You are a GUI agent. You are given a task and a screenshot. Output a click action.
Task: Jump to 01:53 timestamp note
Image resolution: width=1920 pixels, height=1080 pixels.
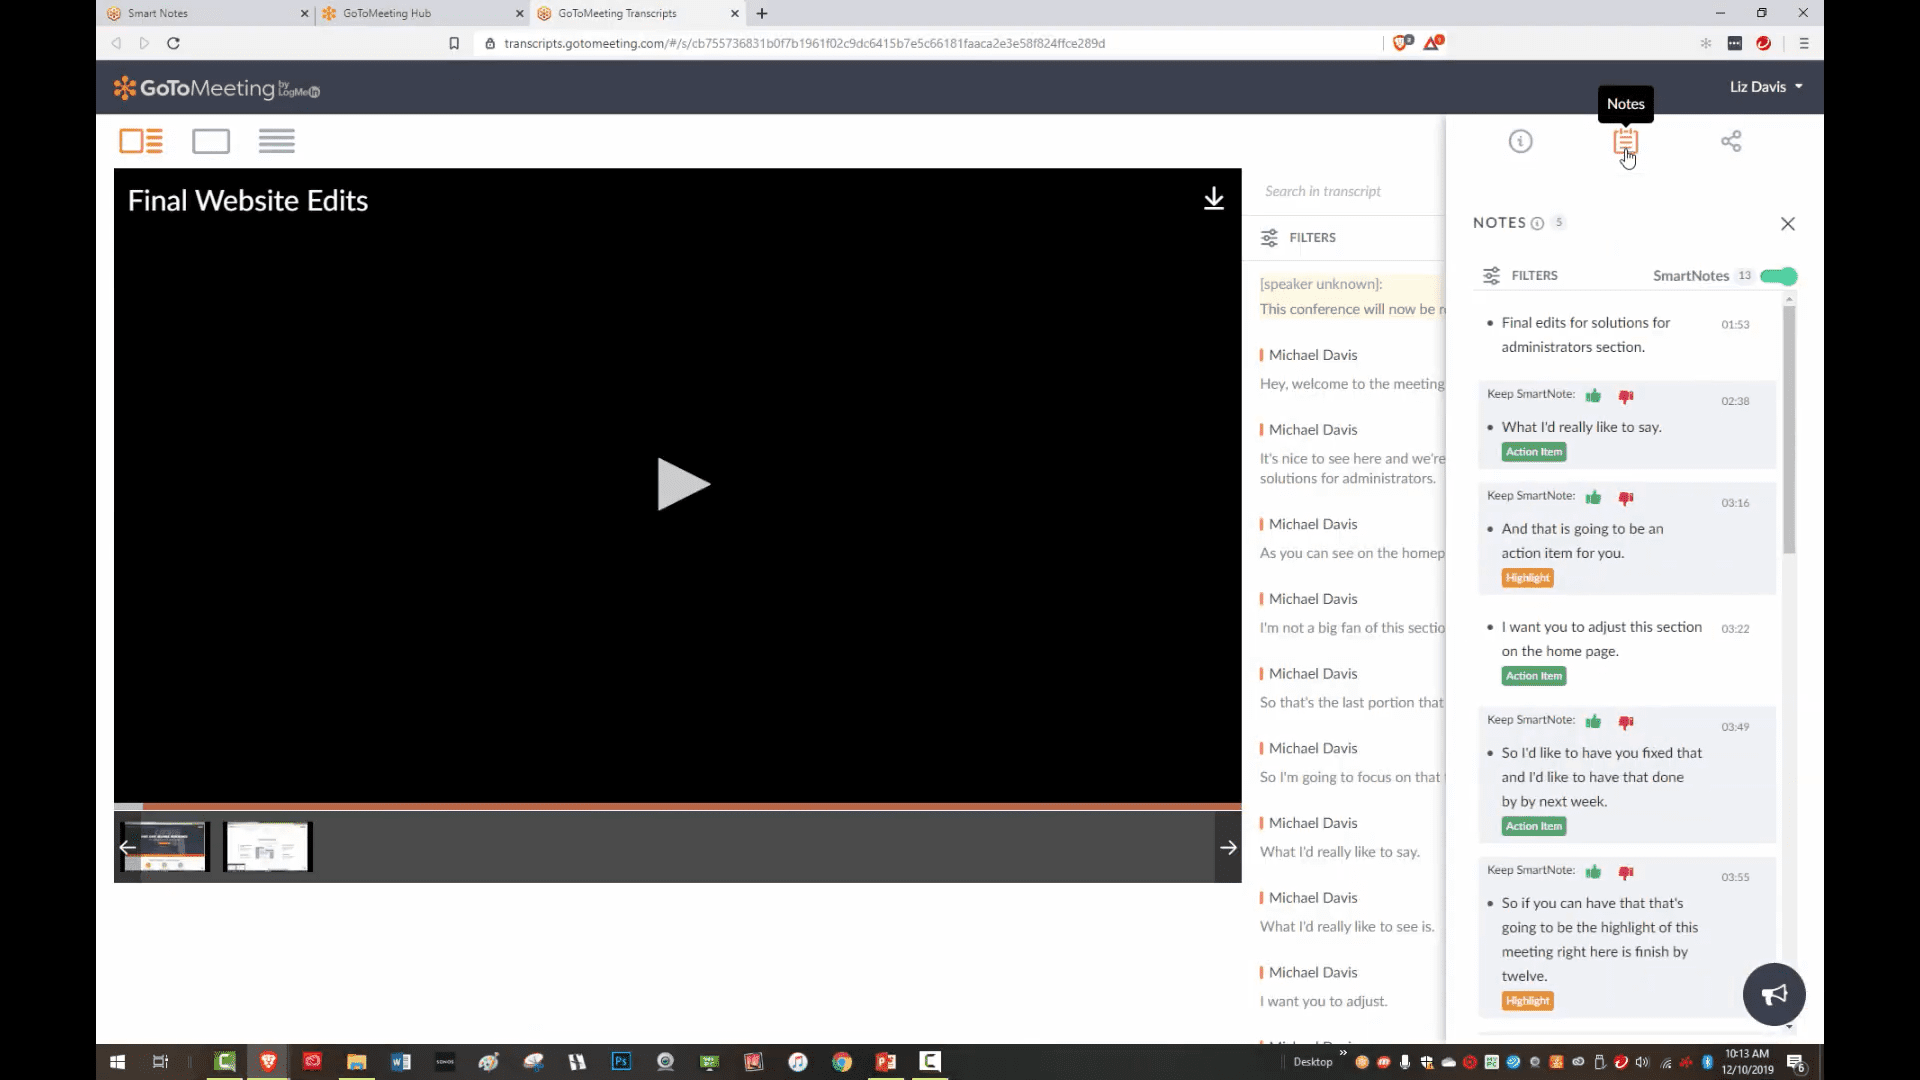point(1735,324)
